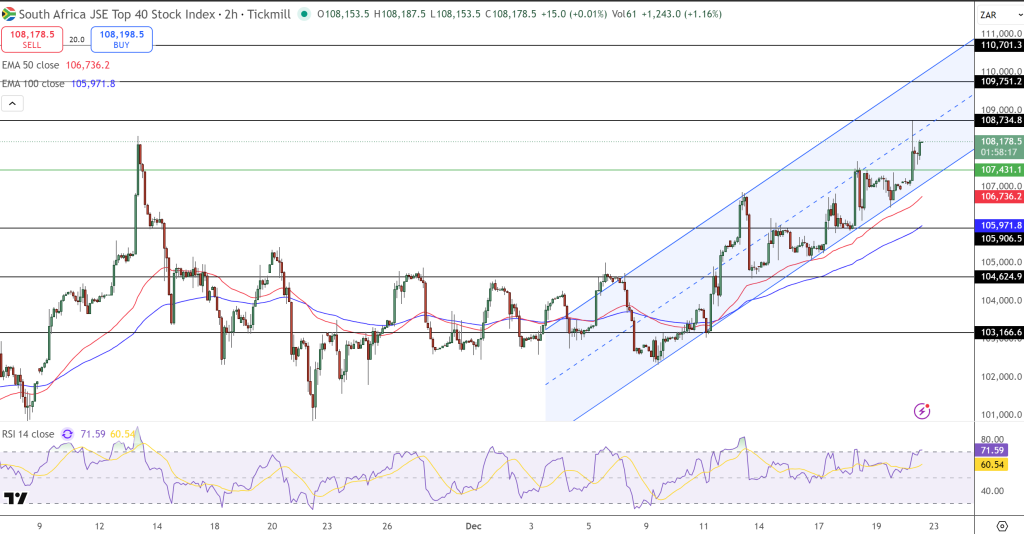Click date 23 on the time axis
This screenshot has height=534, width=1024.
coord(934,526)
